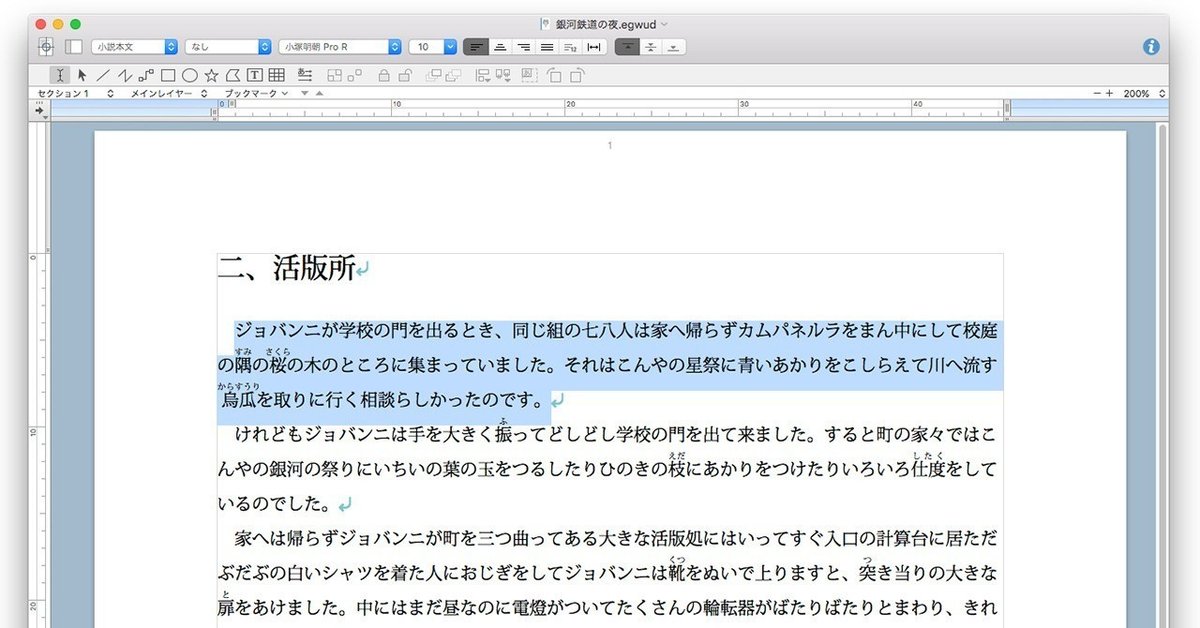The image size is (1200, 628).
Task: Set paragraph alignment to left
Action: (x=476, y=47)
